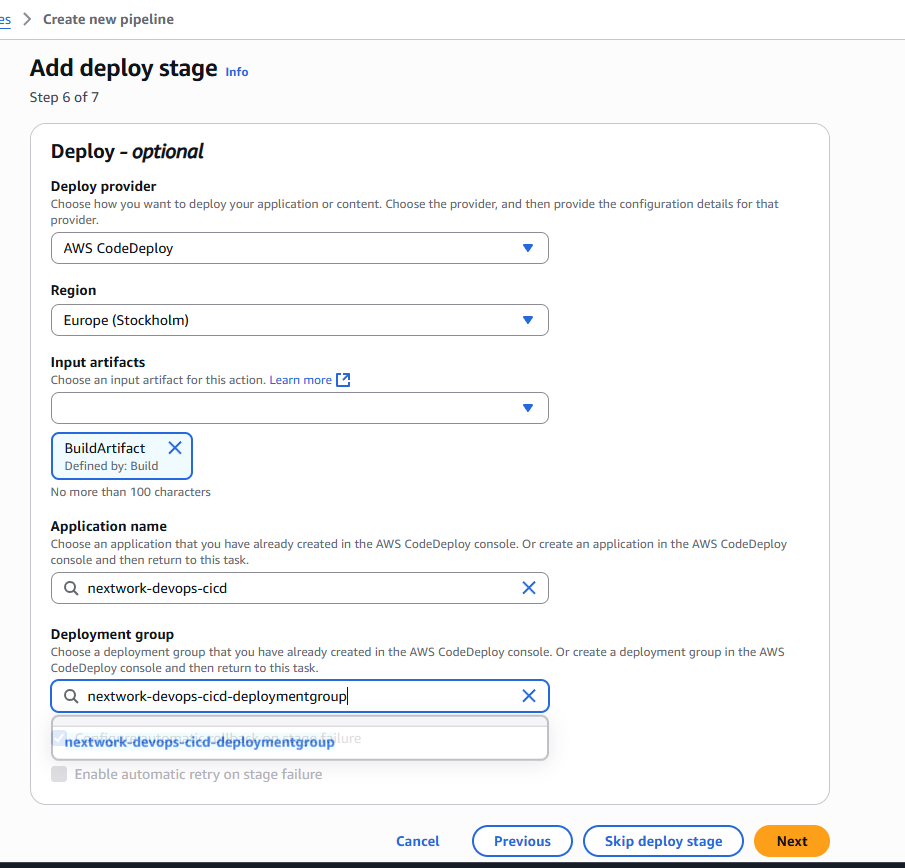Click the search magnifier in Deployment group
The width and height of the screenshot is (905, 868).
(71, 696)
